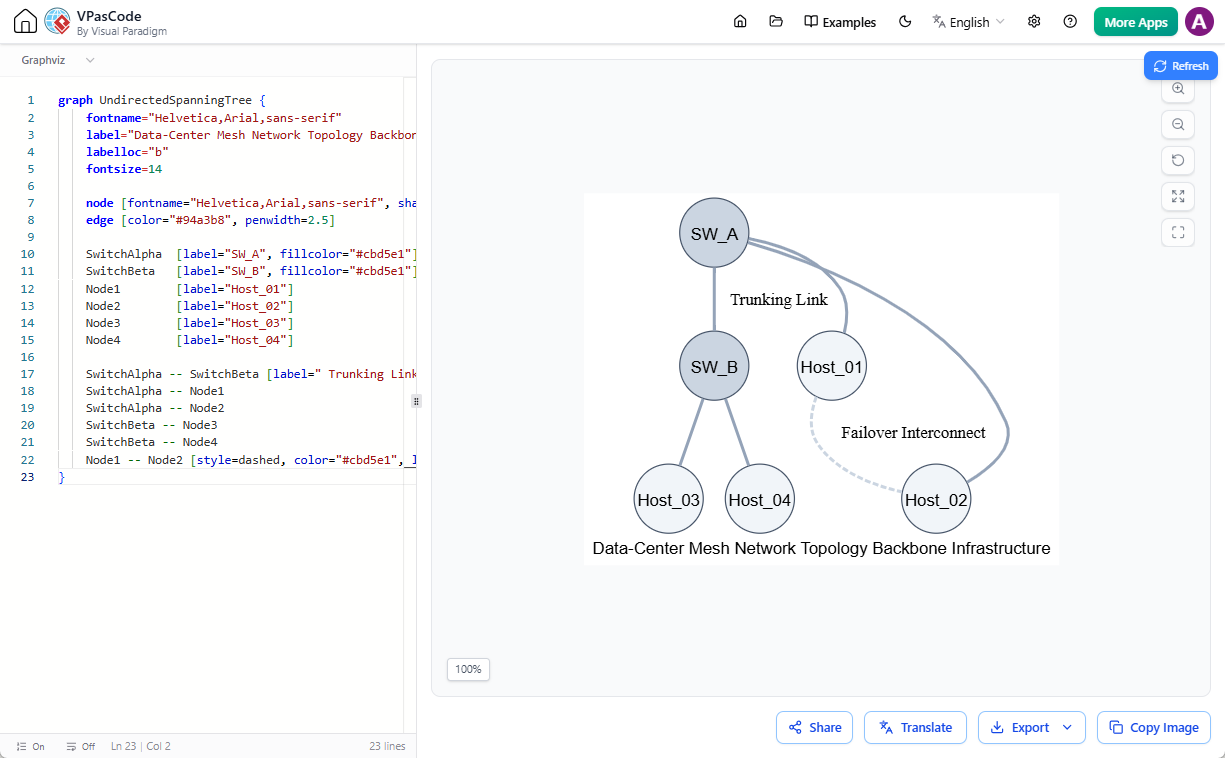Open the Graphviz diagram type dropdown
The image size is (1225, 758).
(x=58, y=60)
